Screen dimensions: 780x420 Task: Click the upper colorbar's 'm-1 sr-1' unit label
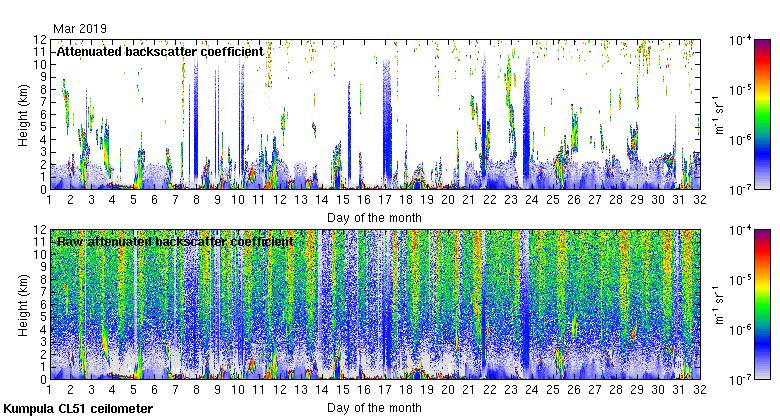[718, 114]
